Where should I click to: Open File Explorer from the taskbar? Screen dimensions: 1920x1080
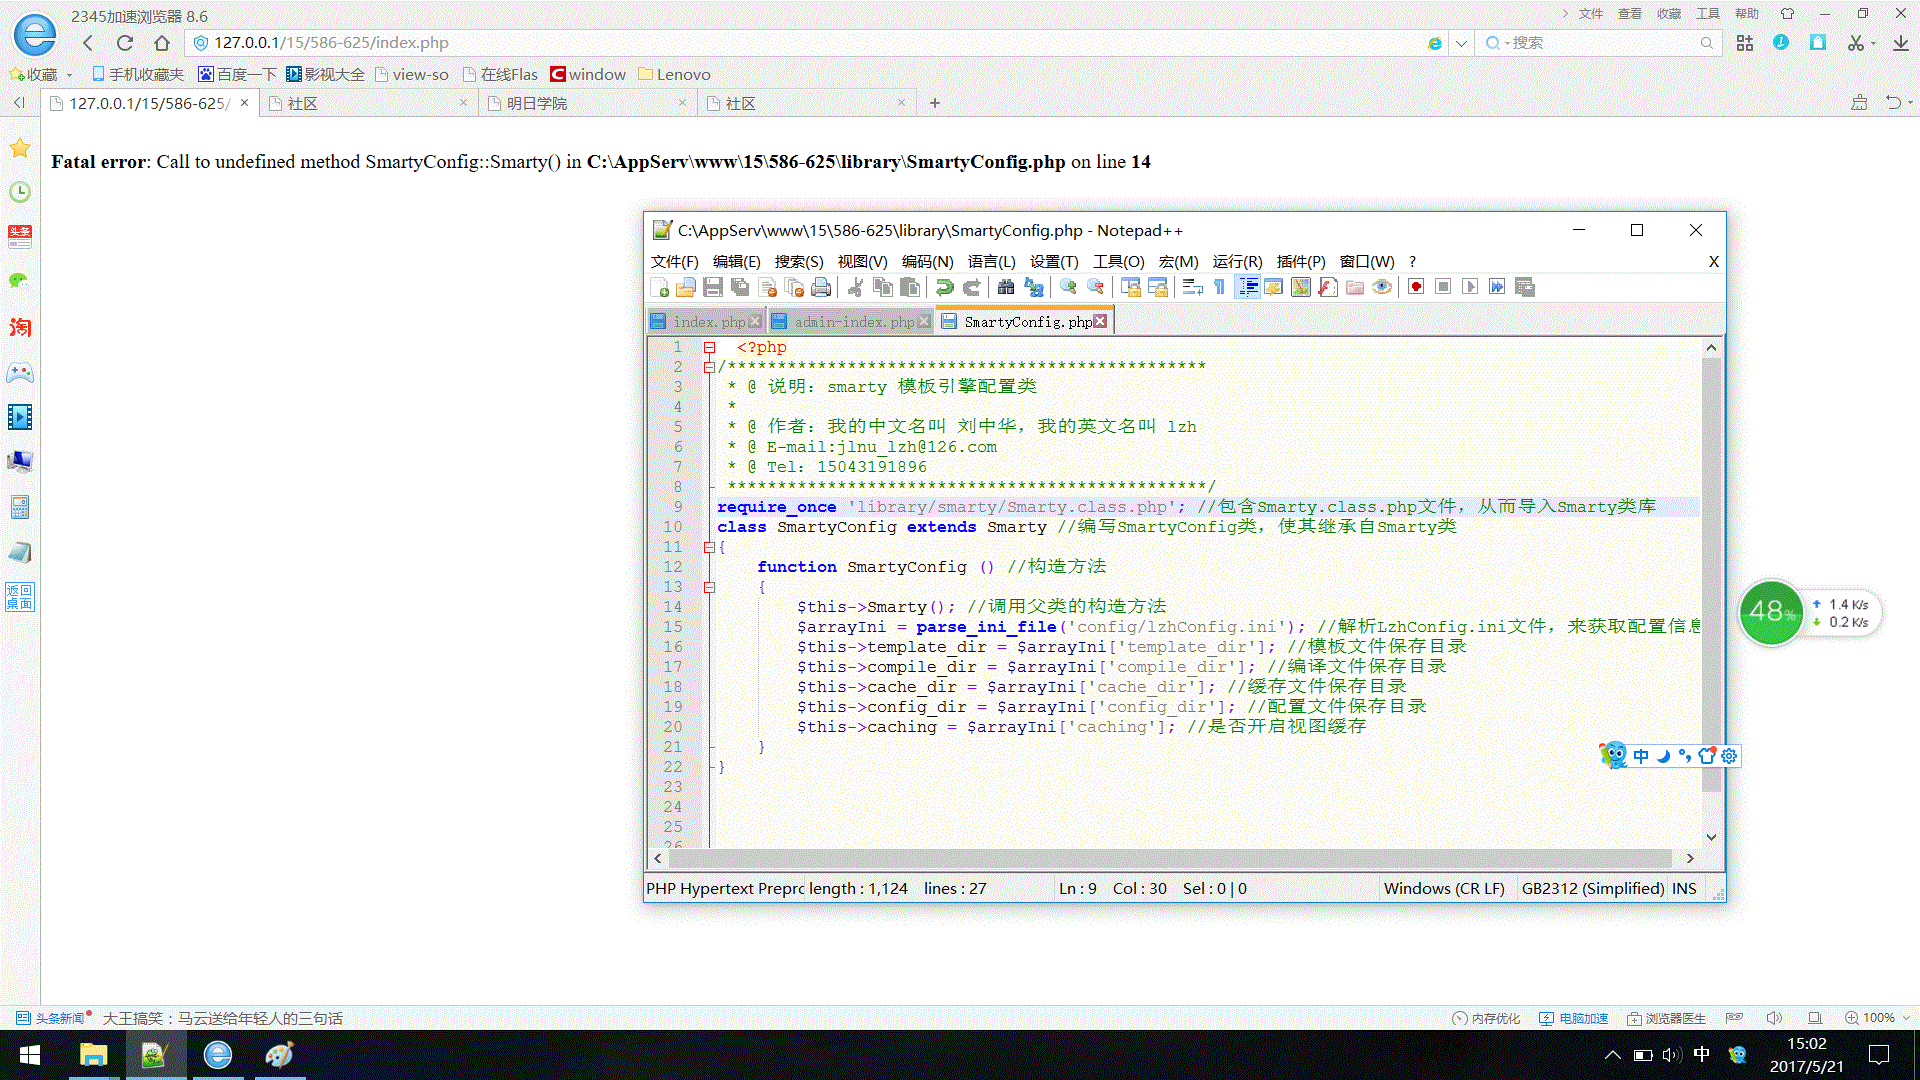93,1055
